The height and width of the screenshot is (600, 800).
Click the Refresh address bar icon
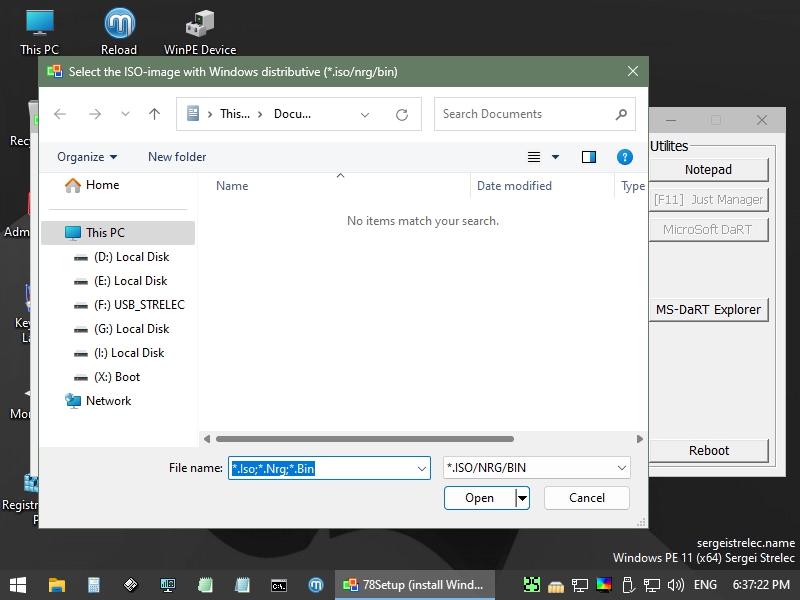tap(402, 114)
